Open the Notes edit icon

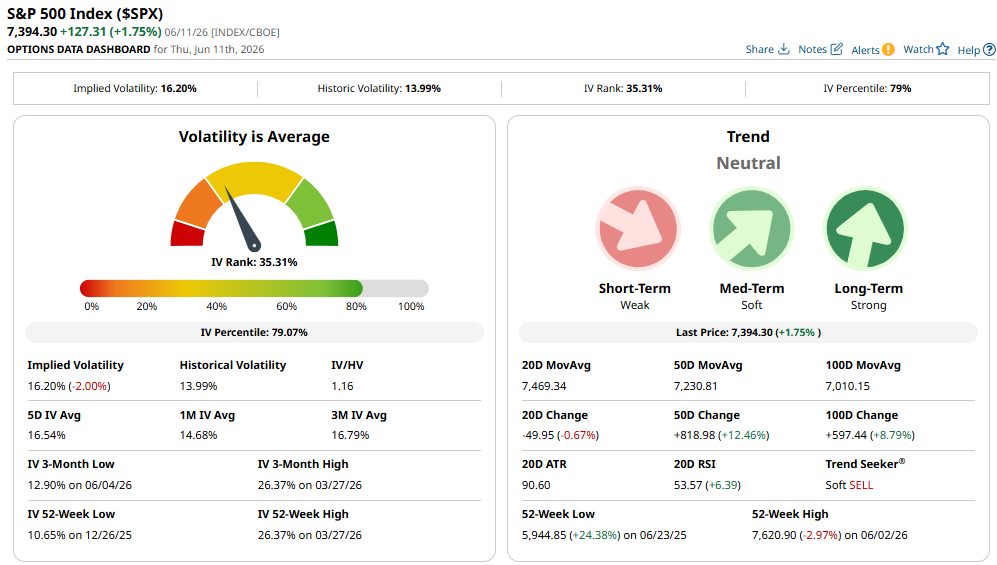[837, 49]
